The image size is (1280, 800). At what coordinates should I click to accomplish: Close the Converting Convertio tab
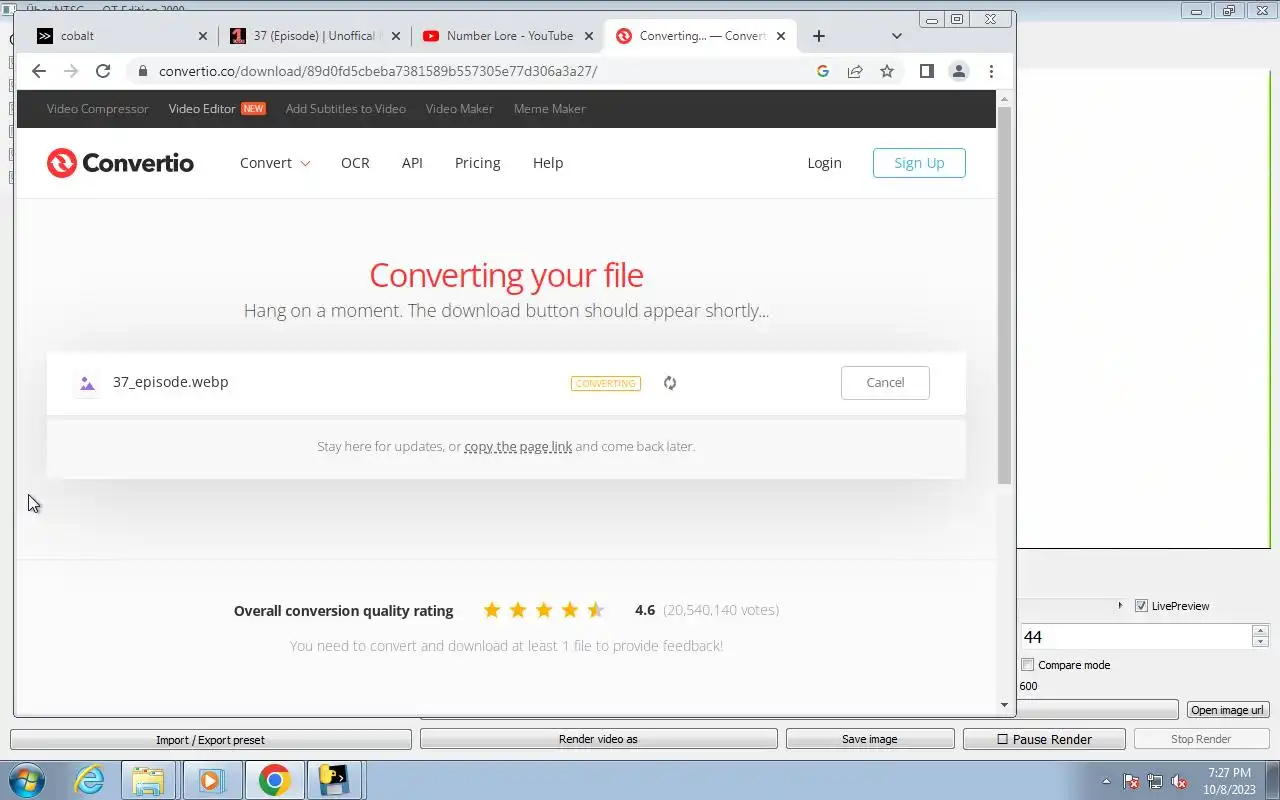point(781,36)
